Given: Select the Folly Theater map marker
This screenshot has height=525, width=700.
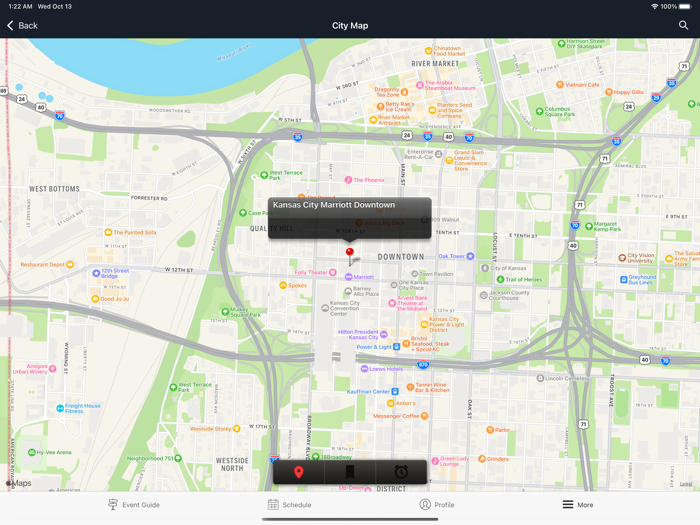Looking at the screenshot, I should click(x=333, y=272).
